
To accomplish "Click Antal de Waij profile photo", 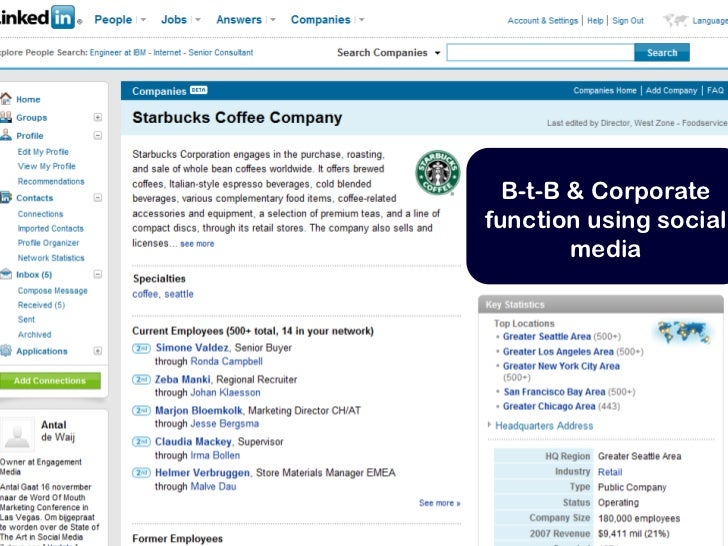I will pyautogui.click(x=17, y=434).
